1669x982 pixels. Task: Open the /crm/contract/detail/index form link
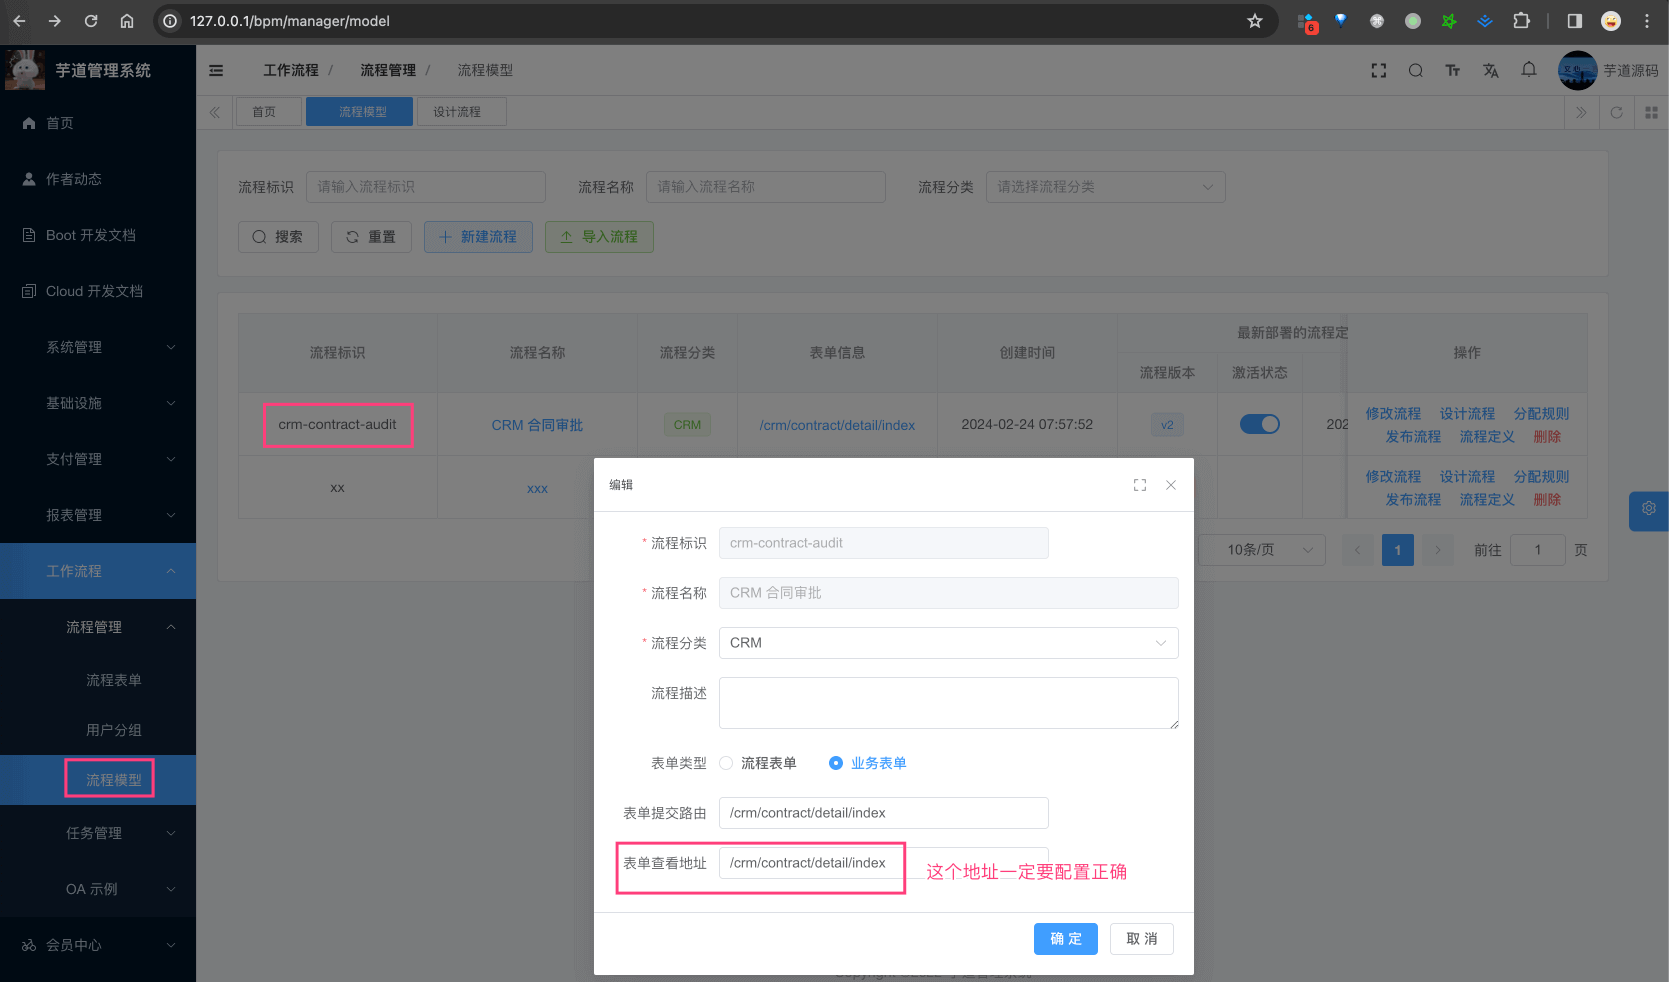837,424
